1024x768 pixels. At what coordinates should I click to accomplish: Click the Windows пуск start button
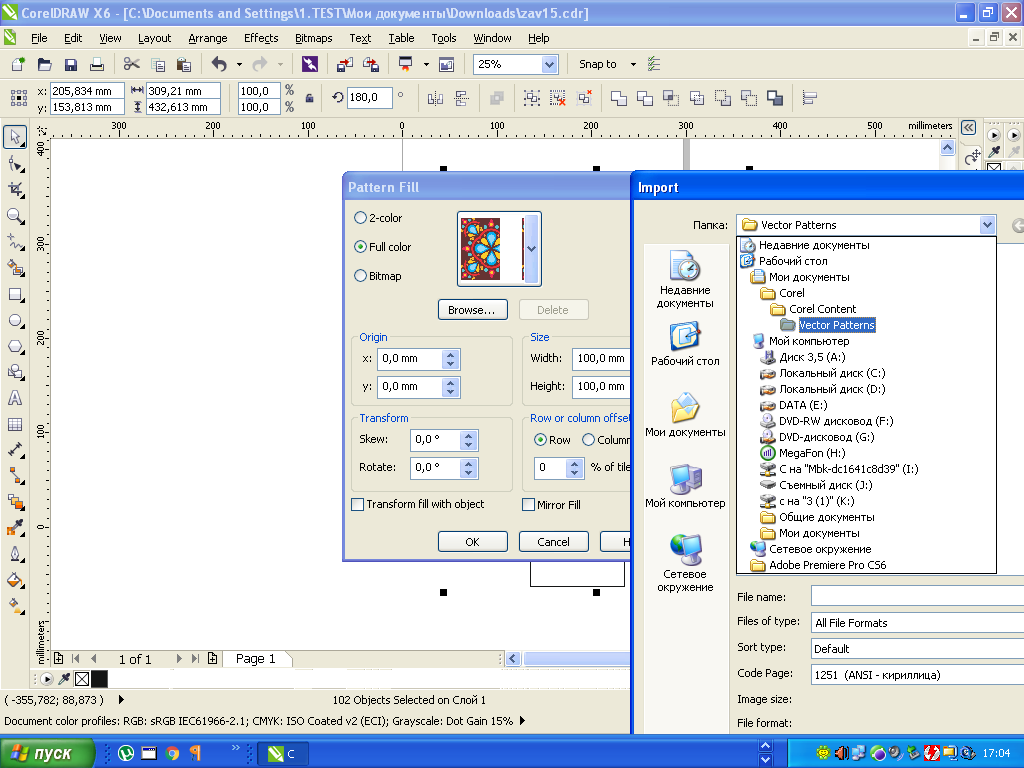coord(46,754)
